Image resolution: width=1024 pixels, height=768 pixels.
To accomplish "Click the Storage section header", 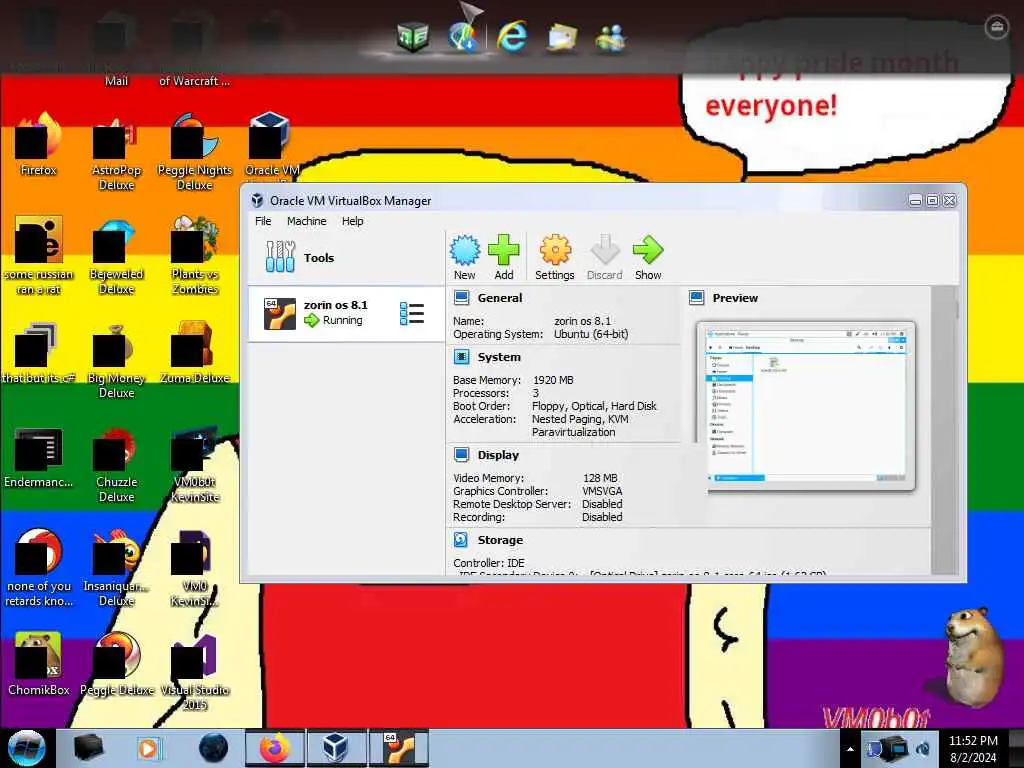I will [x=500, y=540].
